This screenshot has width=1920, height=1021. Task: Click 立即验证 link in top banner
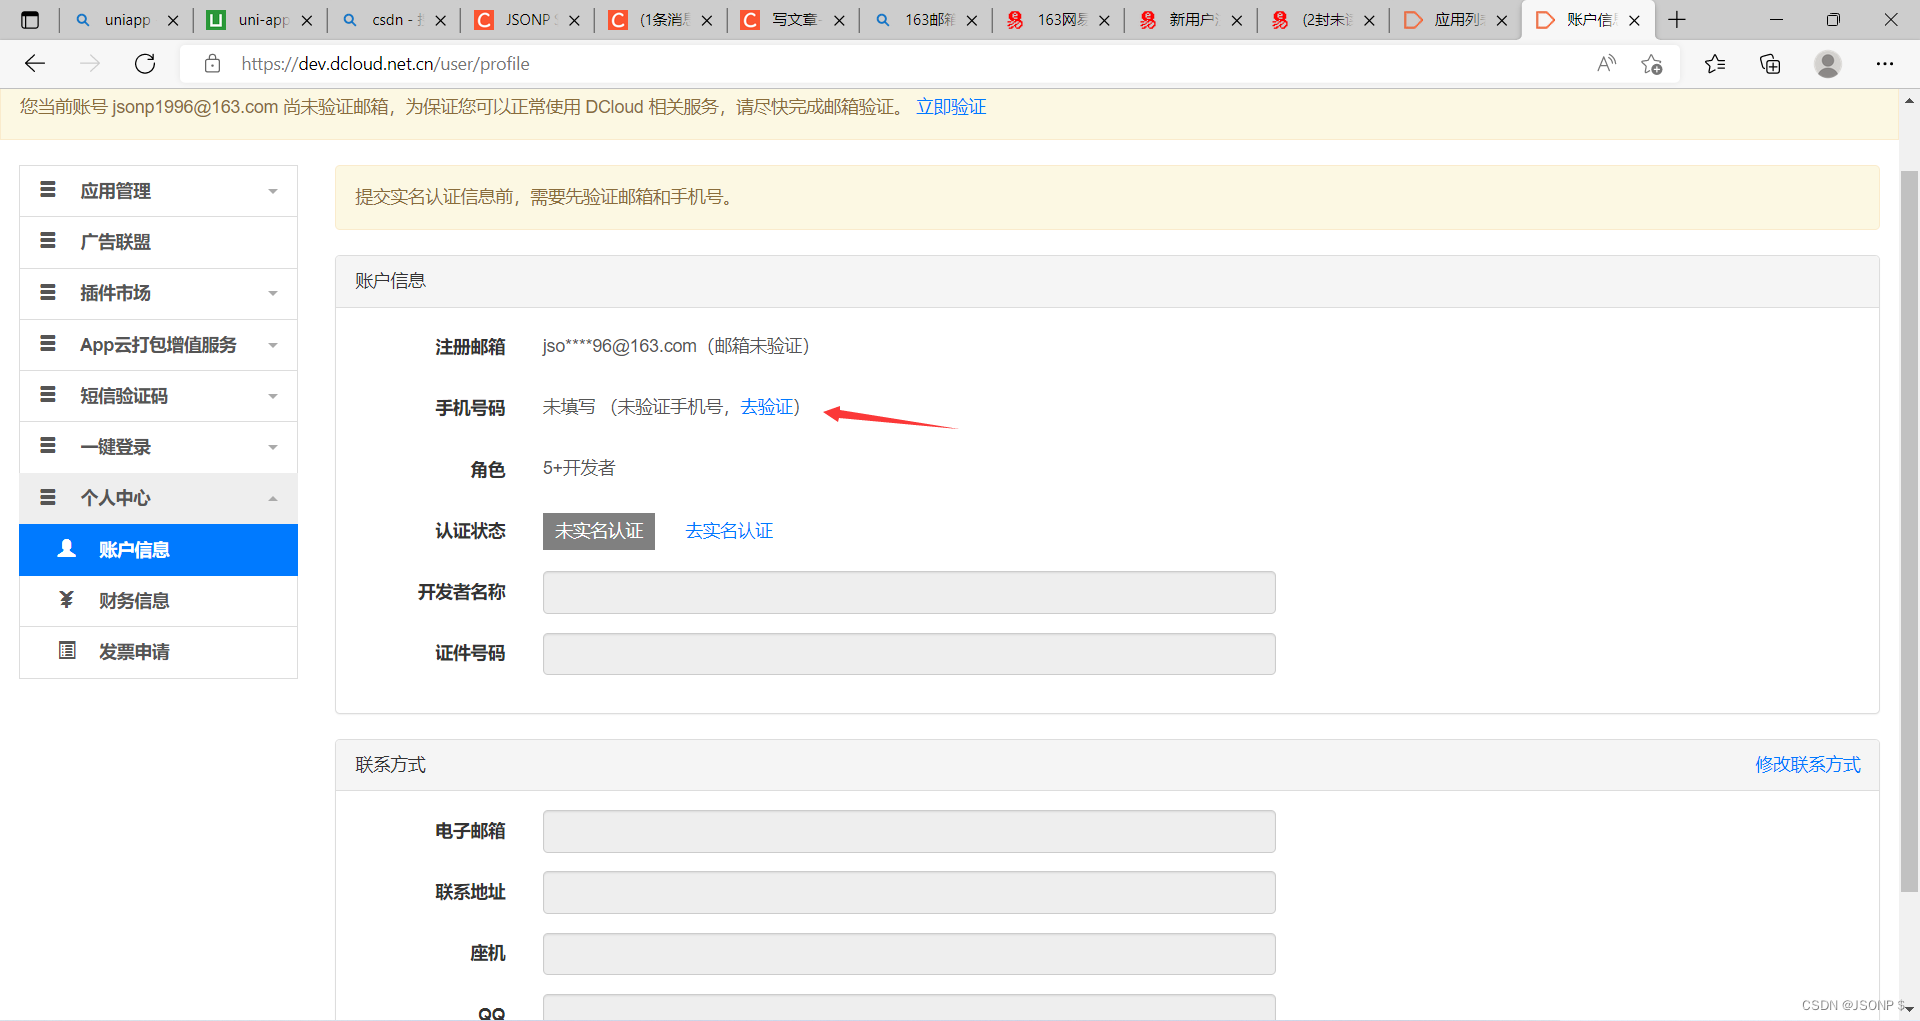[x=951, y=107]
